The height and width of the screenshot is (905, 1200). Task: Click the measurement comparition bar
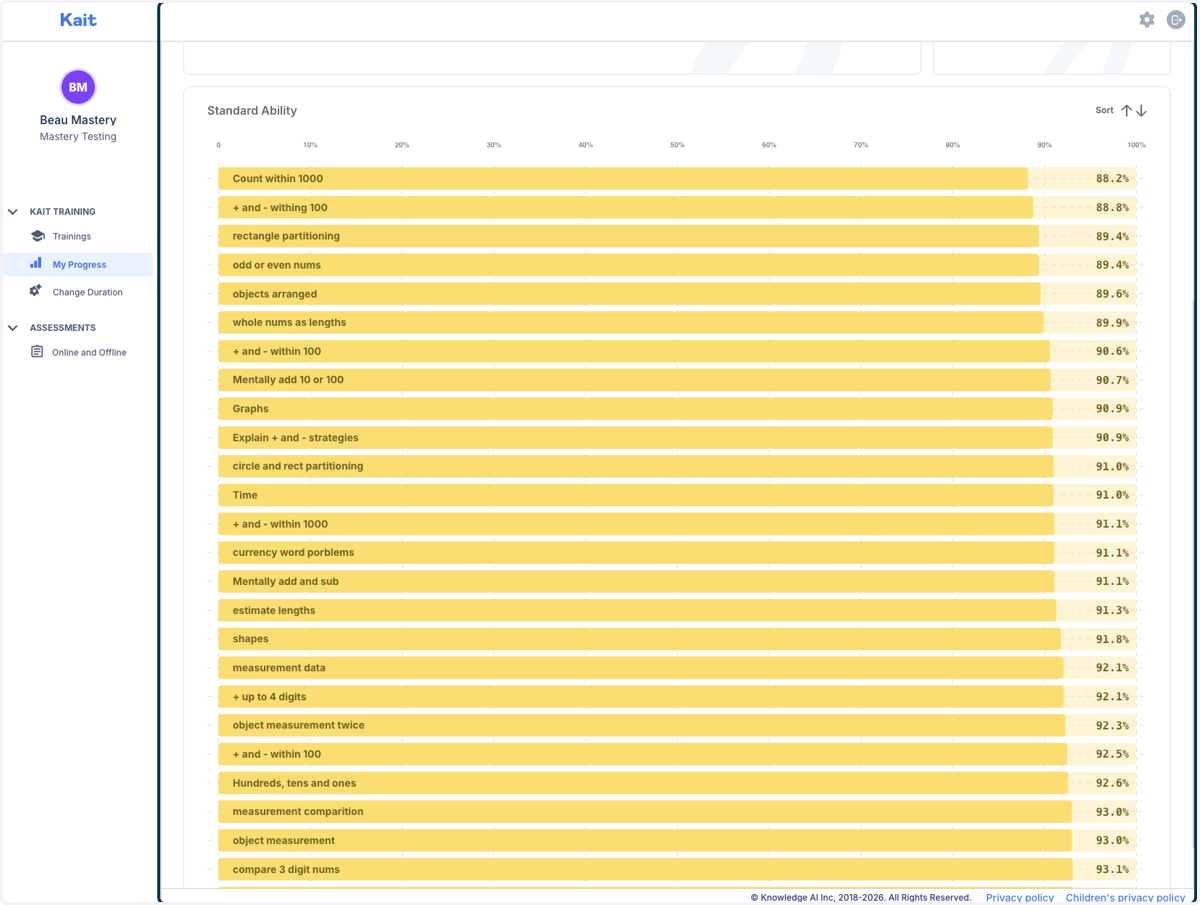pyautogui.click(x=645, y=812)
